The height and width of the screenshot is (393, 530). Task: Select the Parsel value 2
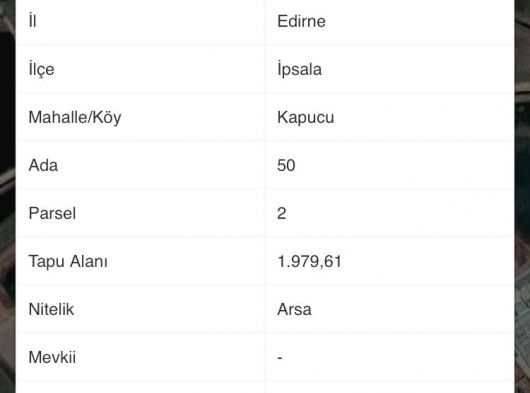tap(282, 214)
